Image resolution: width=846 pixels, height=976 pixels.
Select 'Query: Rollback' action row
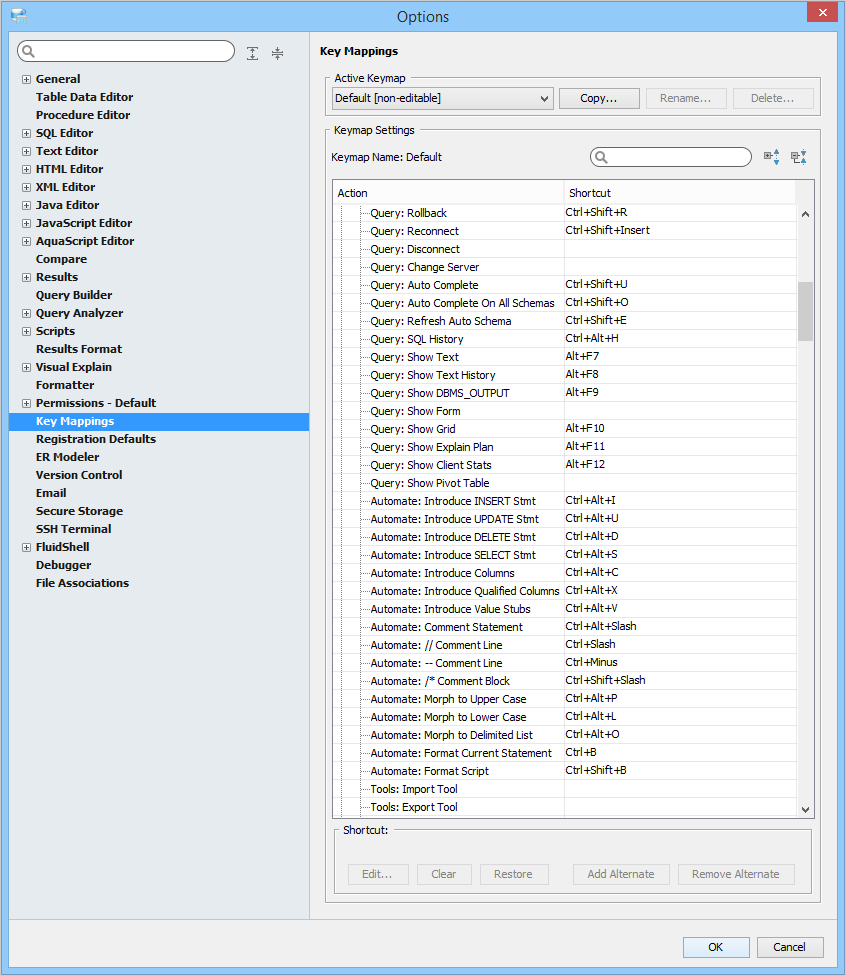point(565,213)
